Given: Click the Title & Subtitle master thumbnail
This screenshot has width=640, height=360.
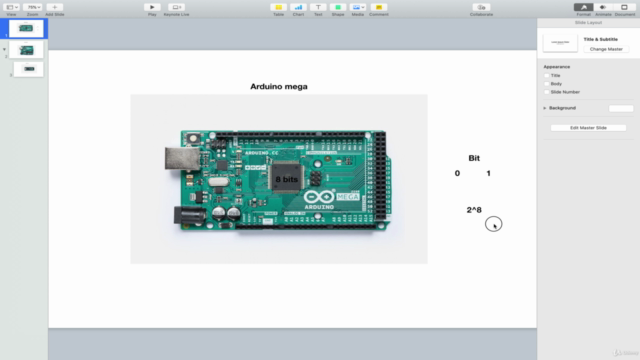Looking at the screenshot, I should pyautogui.click(x=560, y=42).
